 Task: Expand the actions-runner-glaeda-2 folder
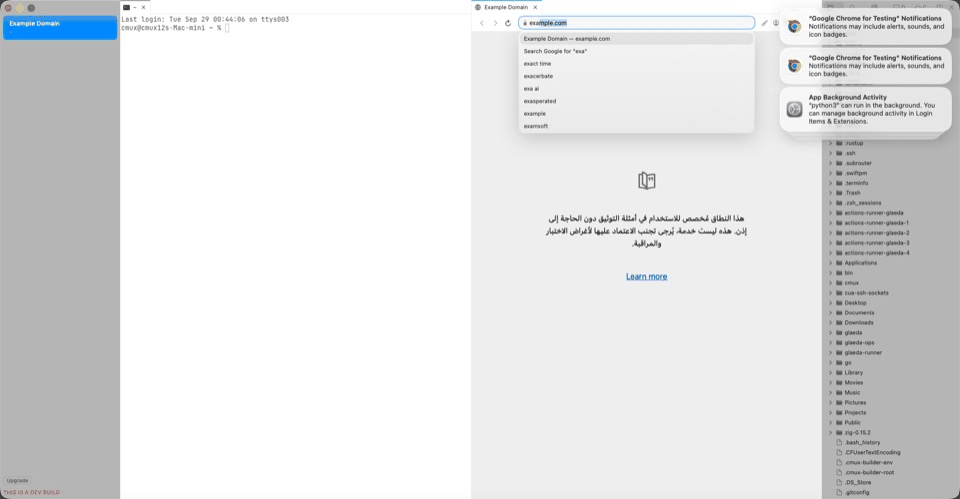click(831, 233)
